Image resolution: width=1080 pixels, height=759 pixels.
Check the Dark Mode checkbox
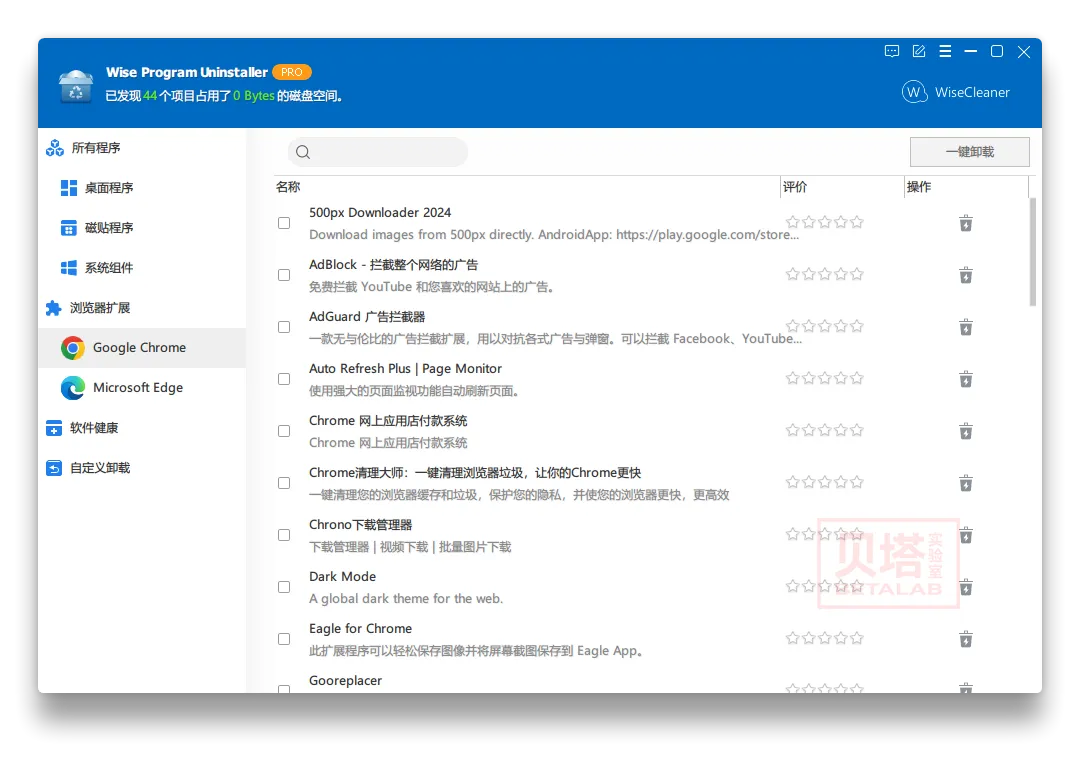point(284,587)
